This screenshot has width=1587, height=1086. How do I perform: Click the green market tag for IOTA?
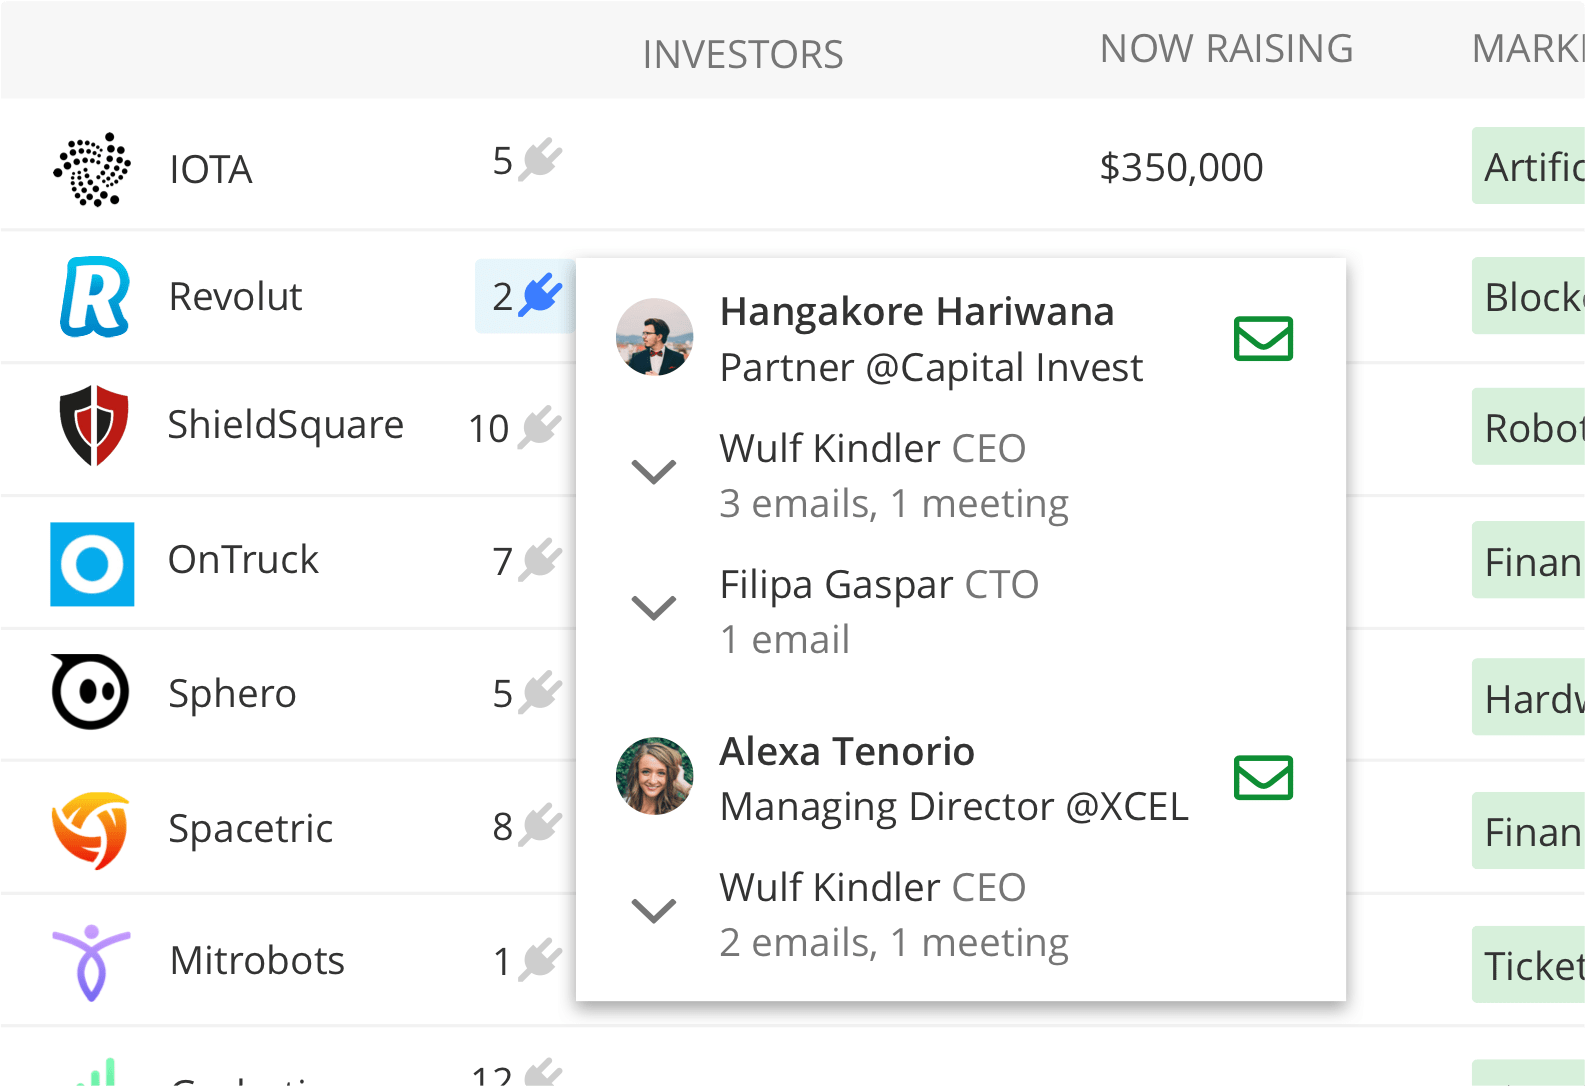click(x=1530, y=167)
